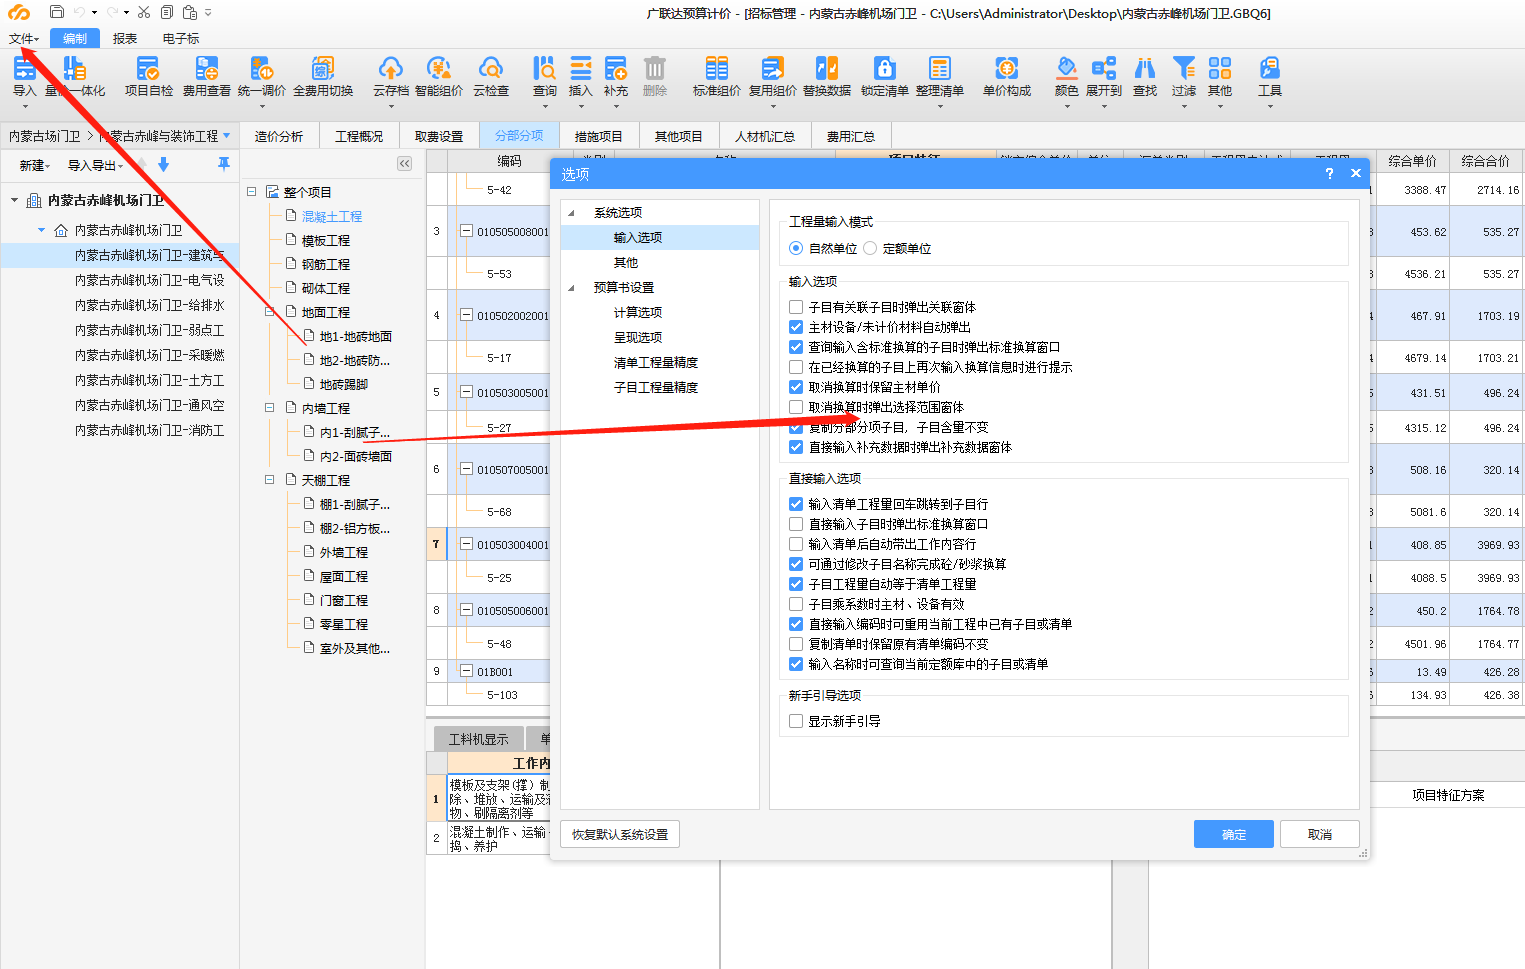Open the 文件 menu
The height and width of the screenshot is (969, 1525).
click(x=24, y=39)
